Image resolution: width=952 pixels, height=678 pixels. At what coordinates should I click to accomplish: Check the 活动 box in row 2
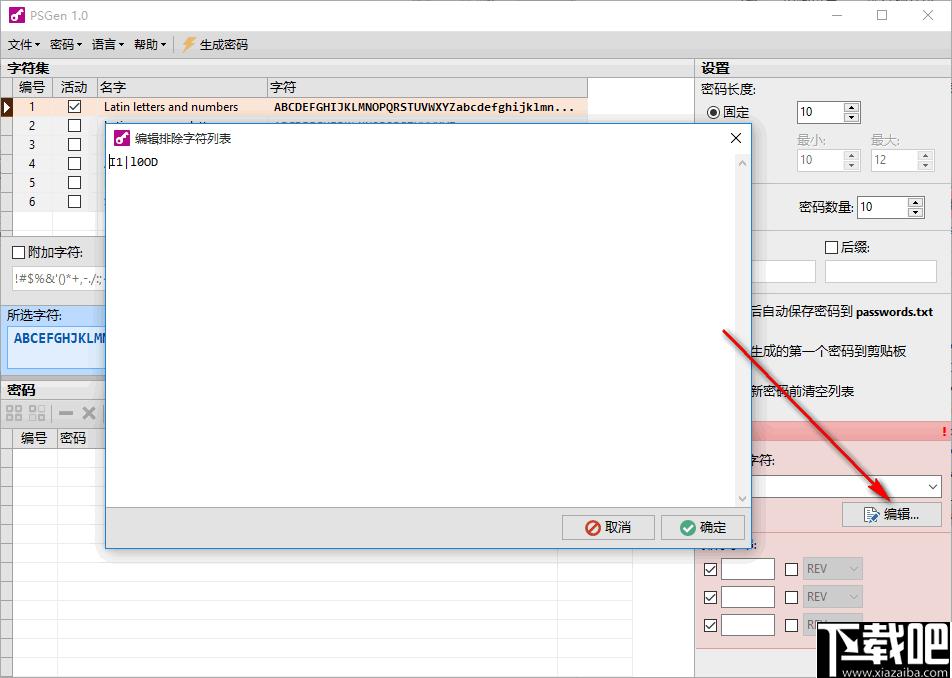(x=74, y=126)
